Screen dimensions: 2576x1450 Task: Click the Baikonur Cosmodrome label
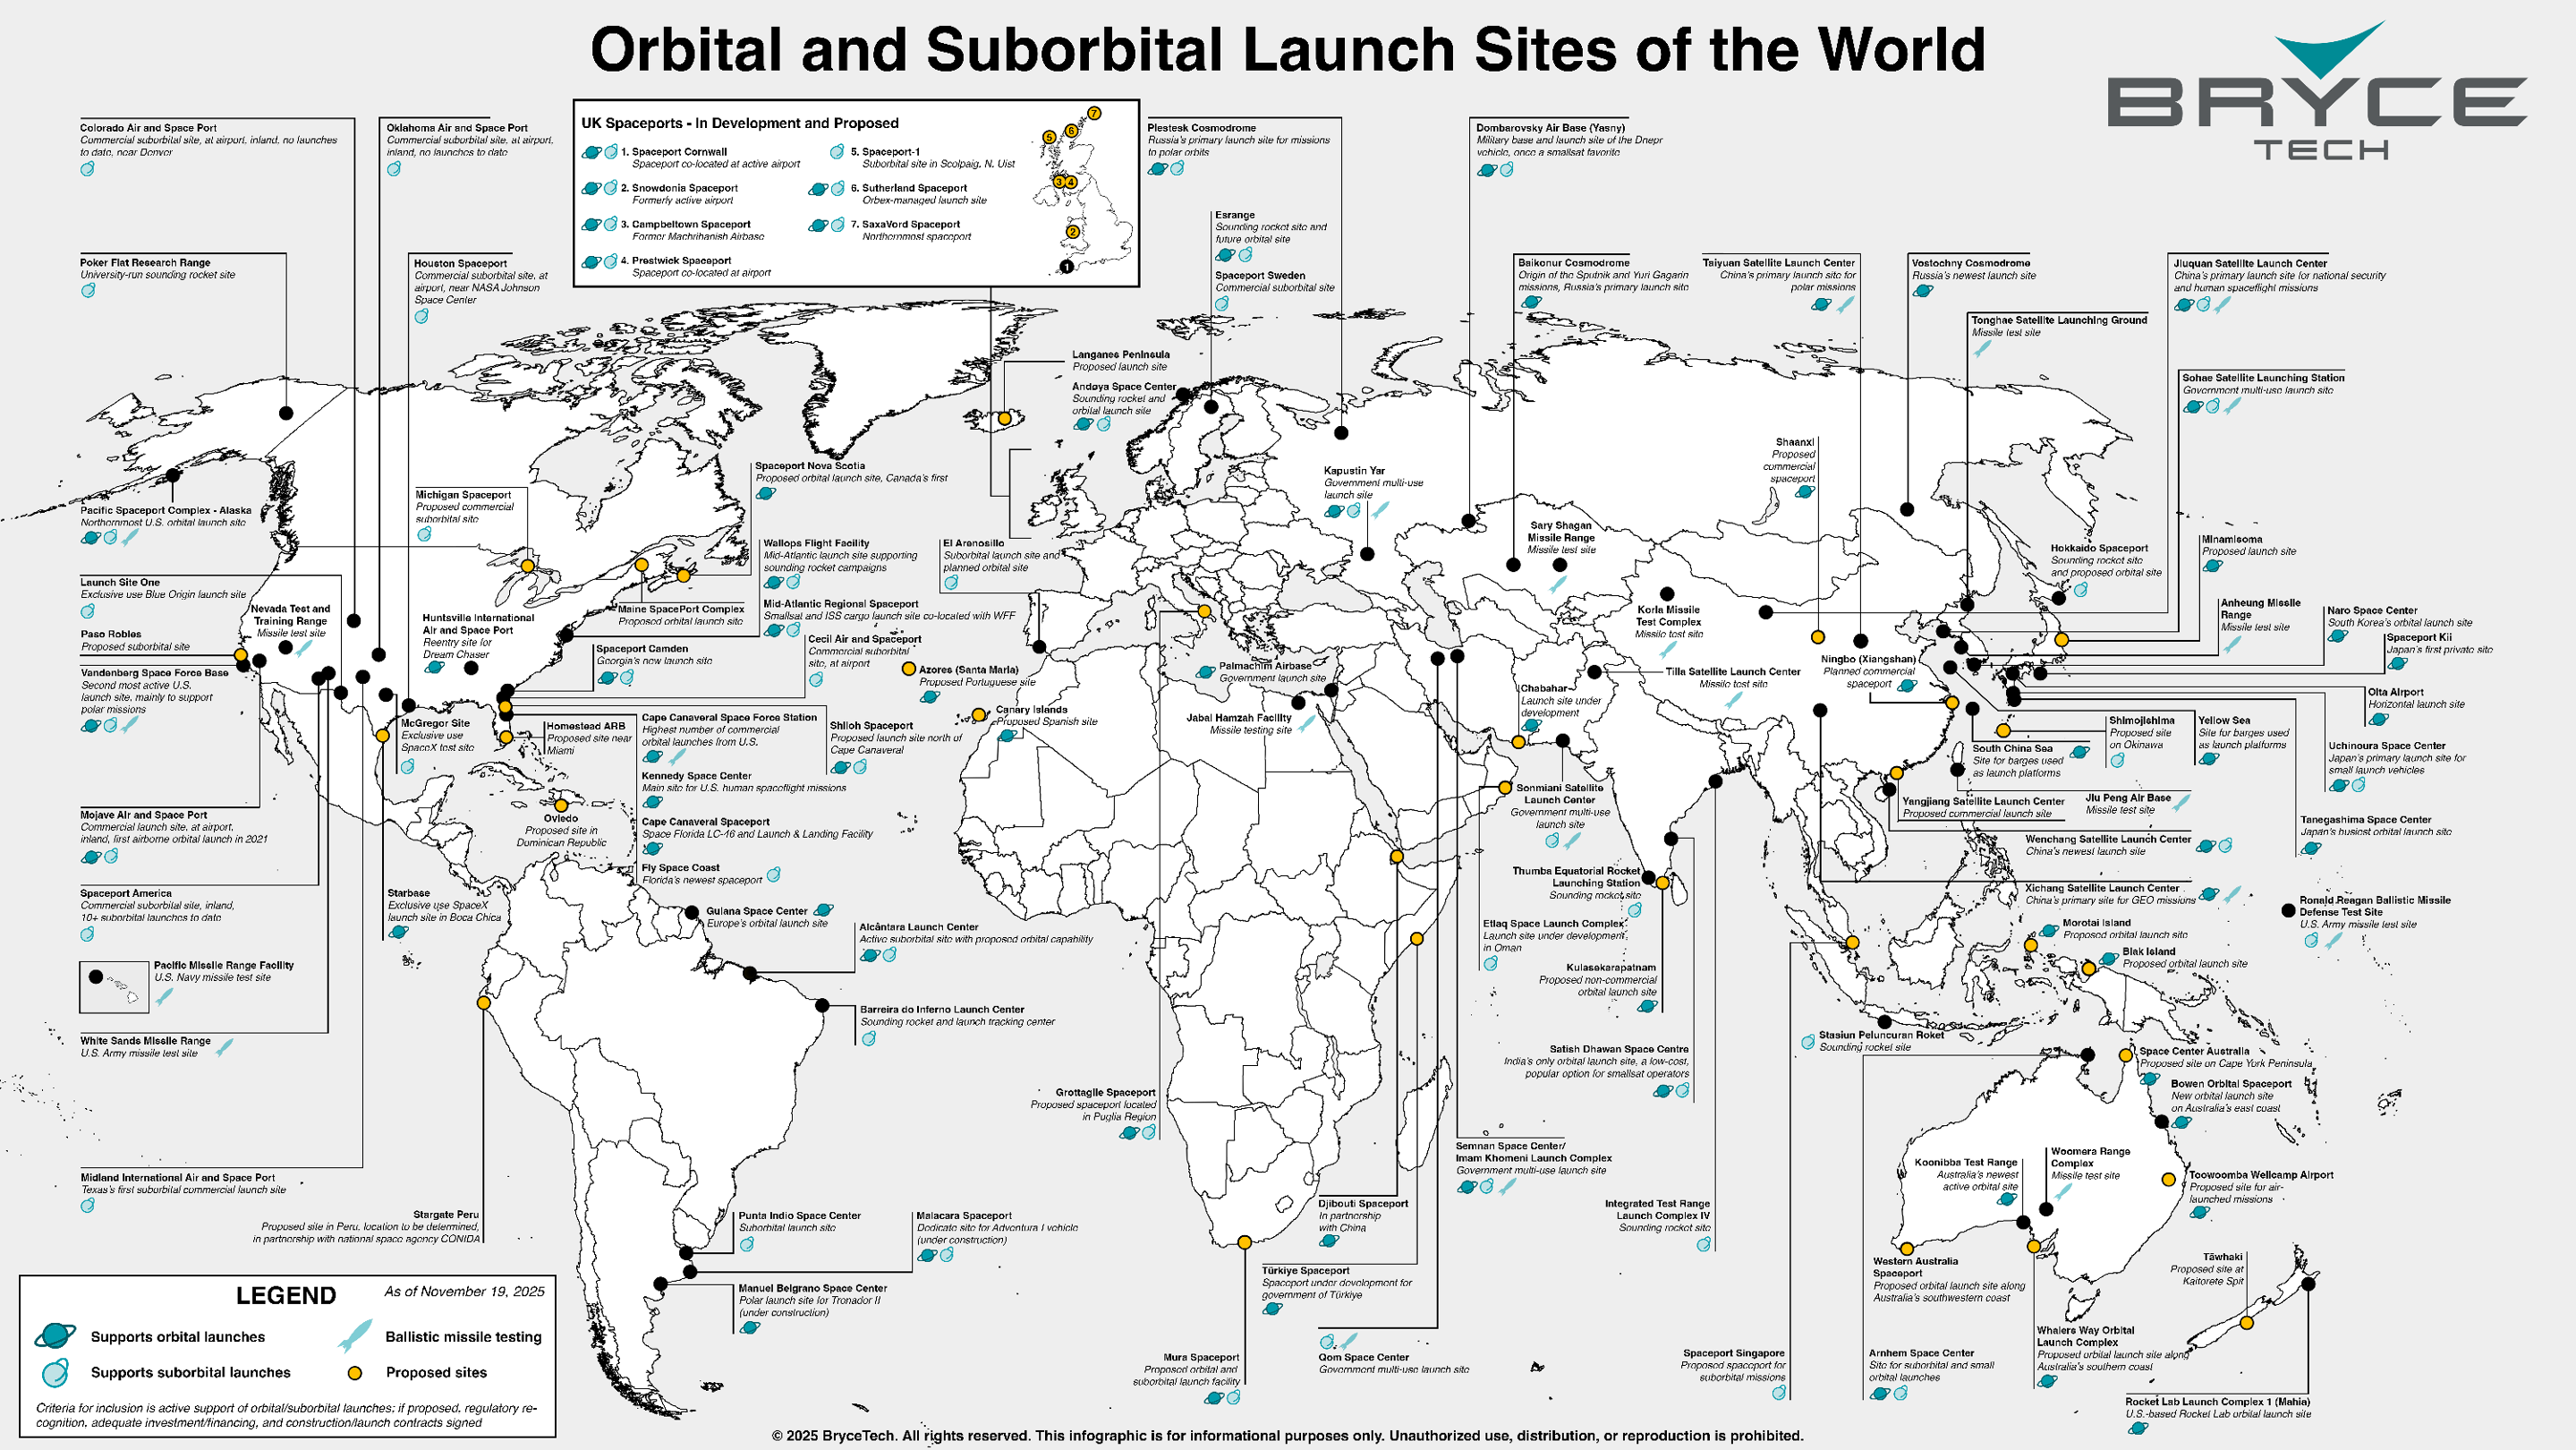click(1573, 263)
